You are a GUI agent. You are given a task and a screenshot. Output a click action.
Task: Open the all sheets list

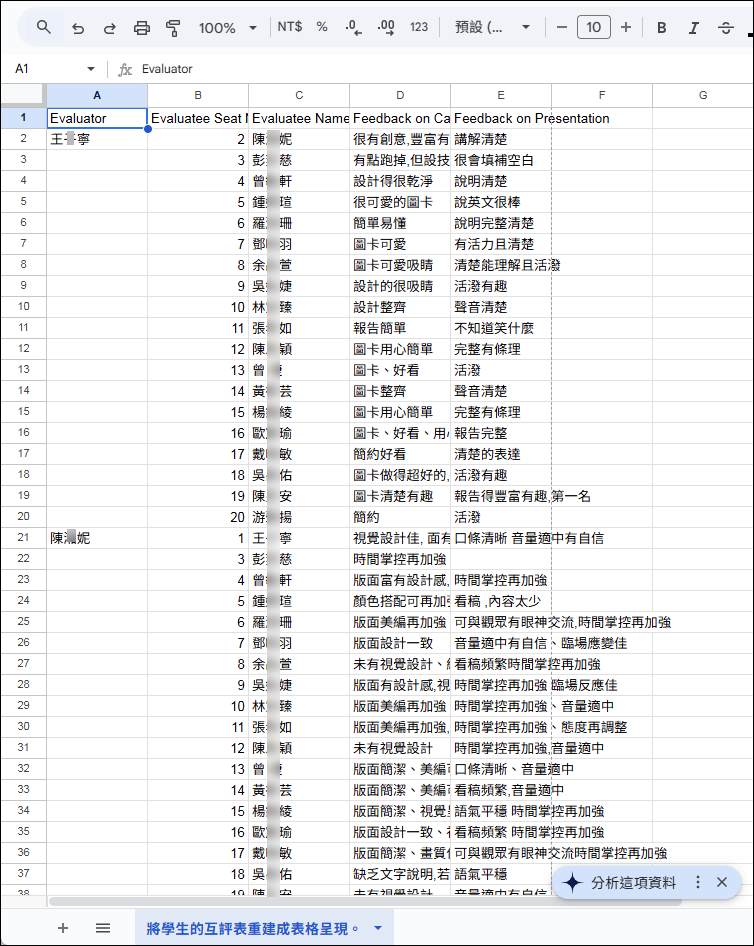click(x=103, y=928)
